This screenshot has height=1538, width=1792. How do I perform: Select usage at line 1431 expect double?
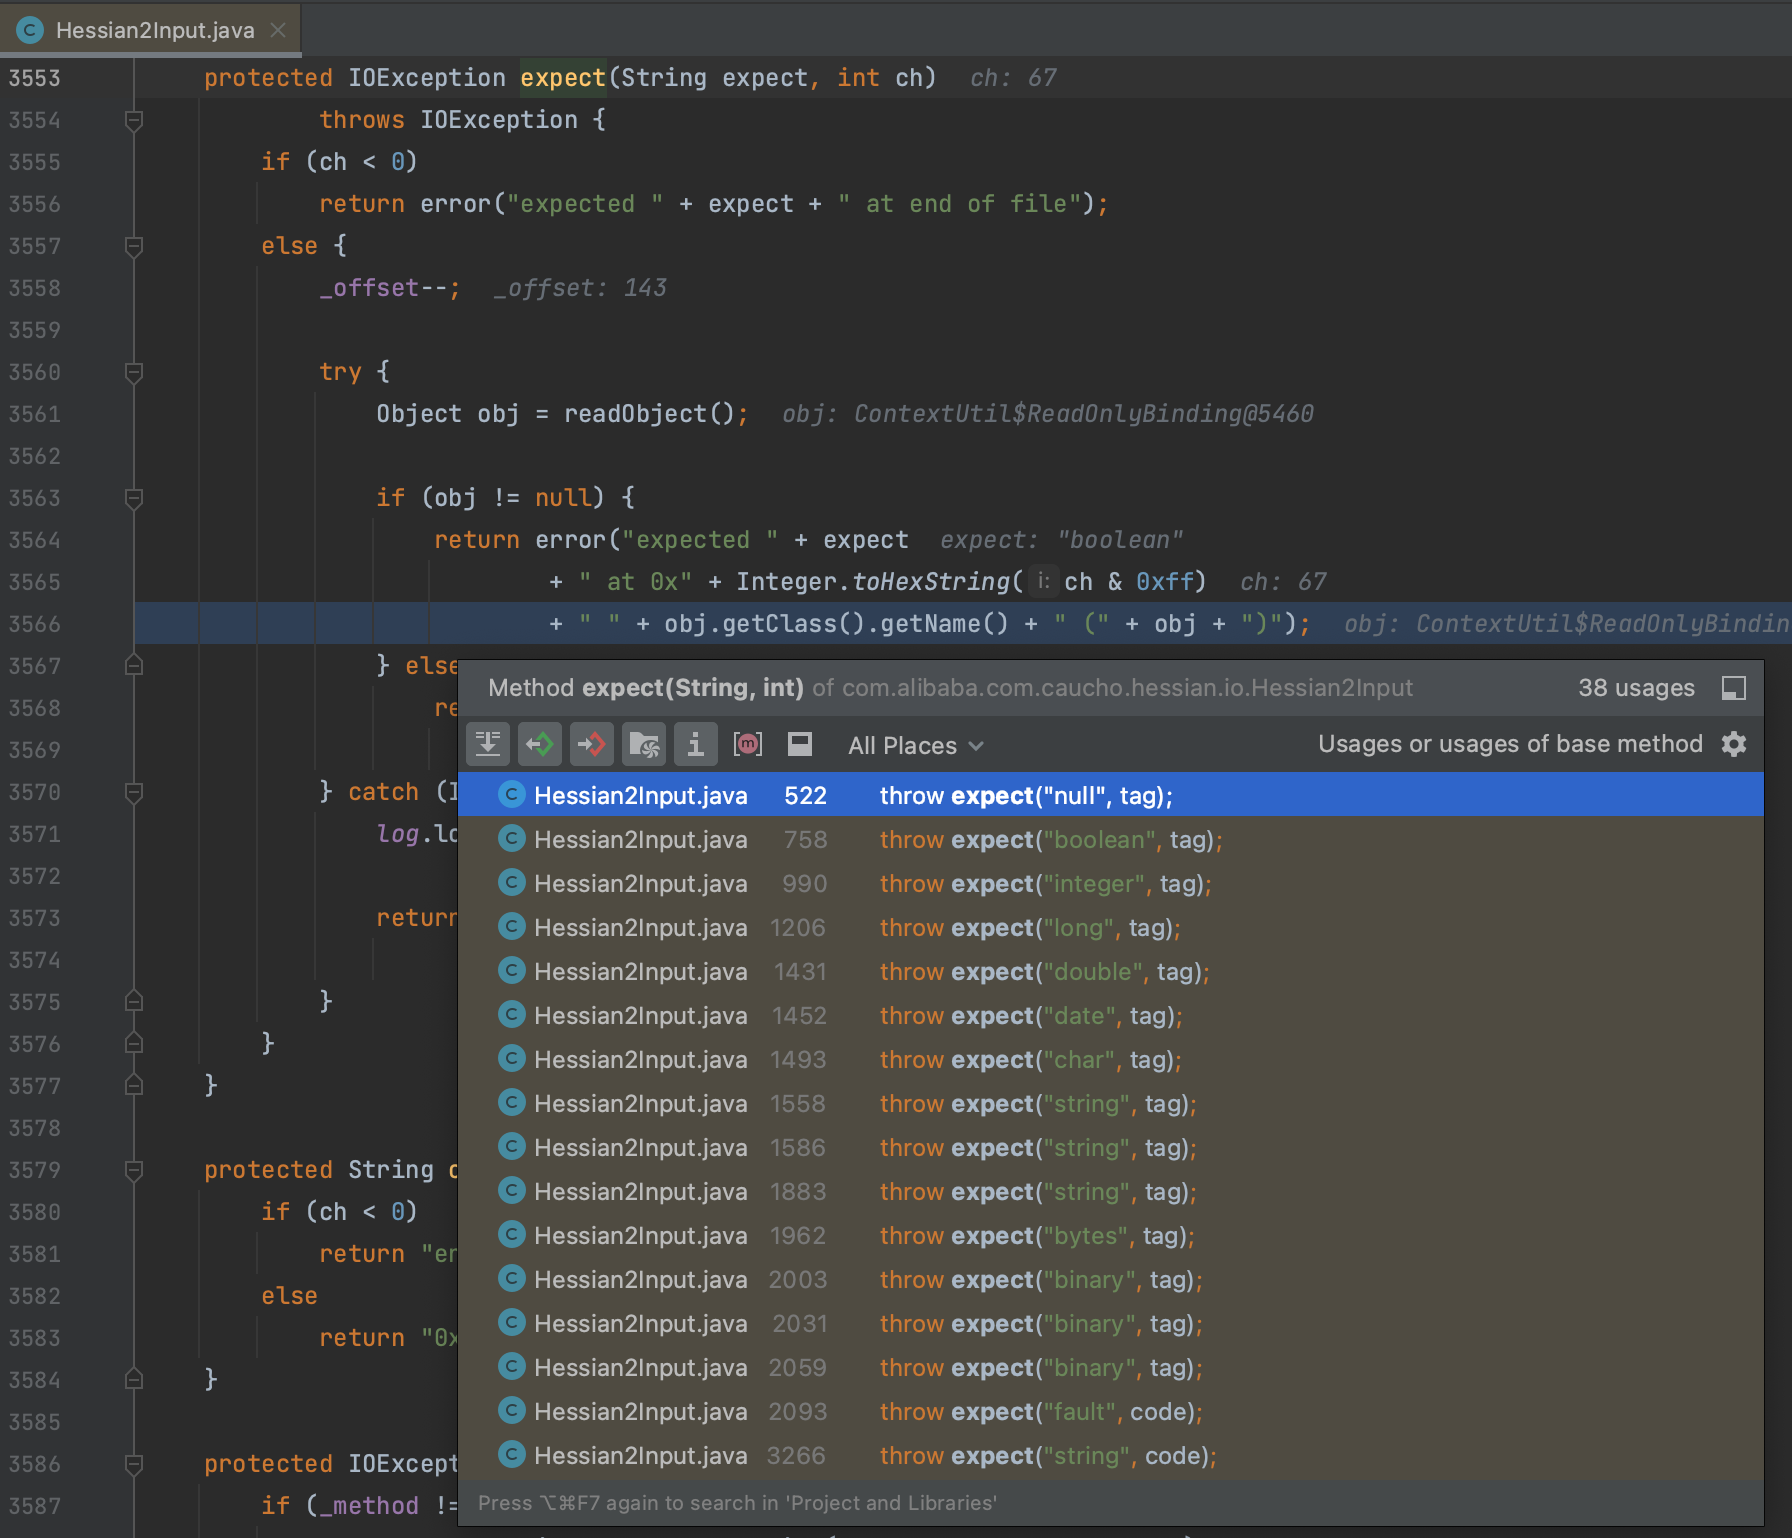1111,972
